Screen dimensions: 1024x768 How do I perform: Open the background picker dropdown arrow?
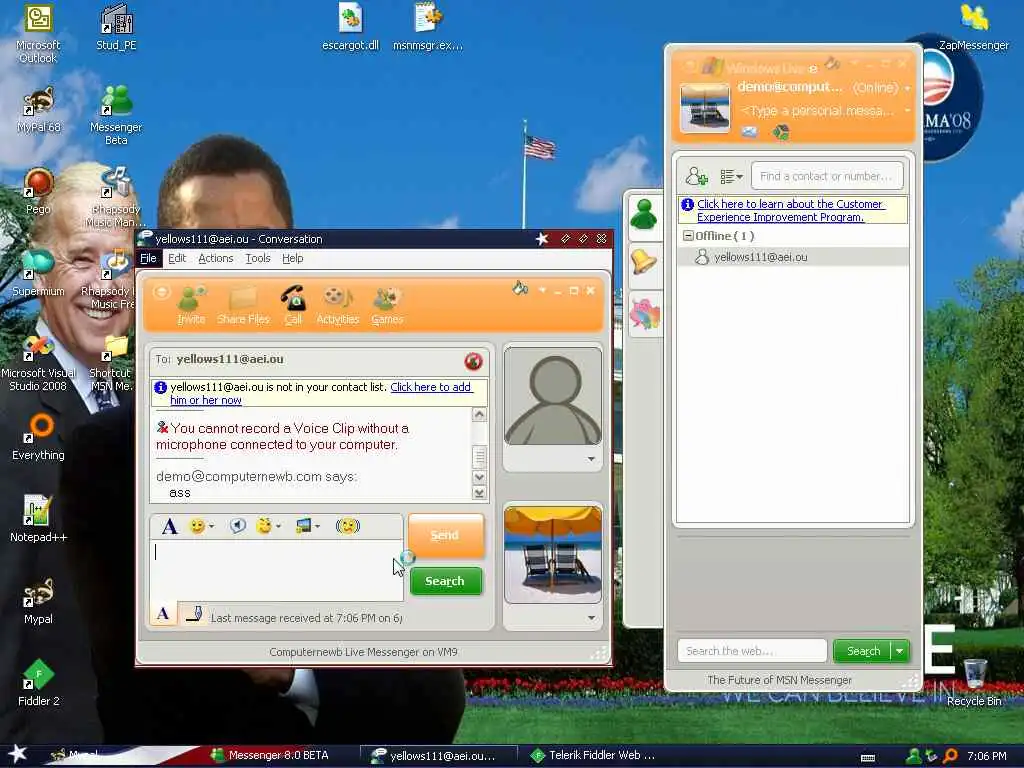318,526
